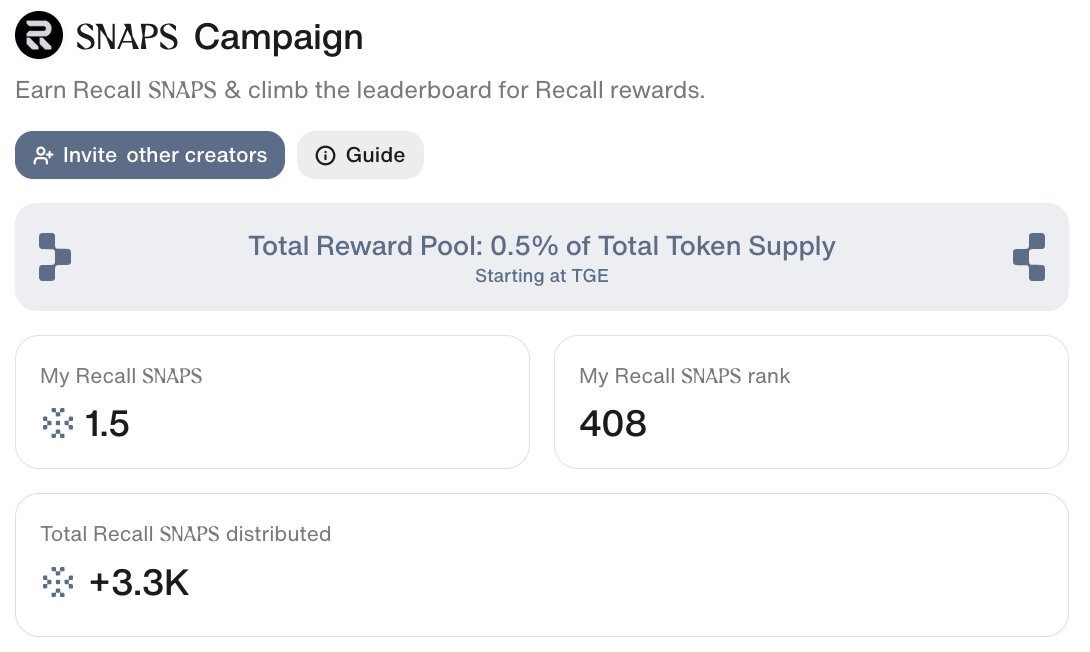Screen dimensions: 1090x652
Task: Click the Starting at TGE subtitle
Action: click(542, 276)
